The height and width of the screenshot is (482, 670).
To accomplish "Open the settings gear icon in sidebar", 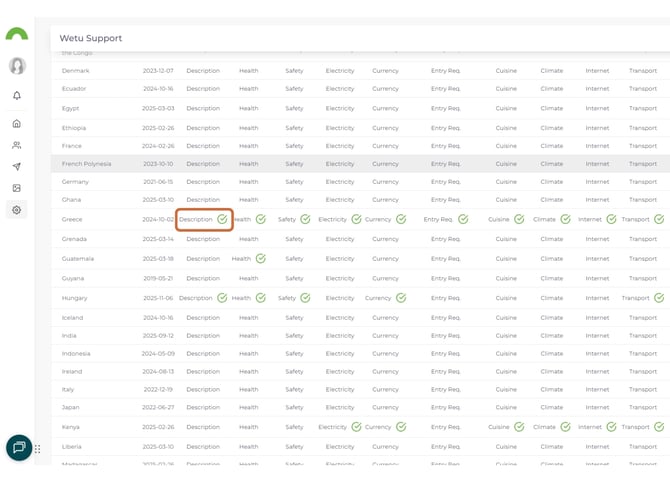I will (17, 210).
